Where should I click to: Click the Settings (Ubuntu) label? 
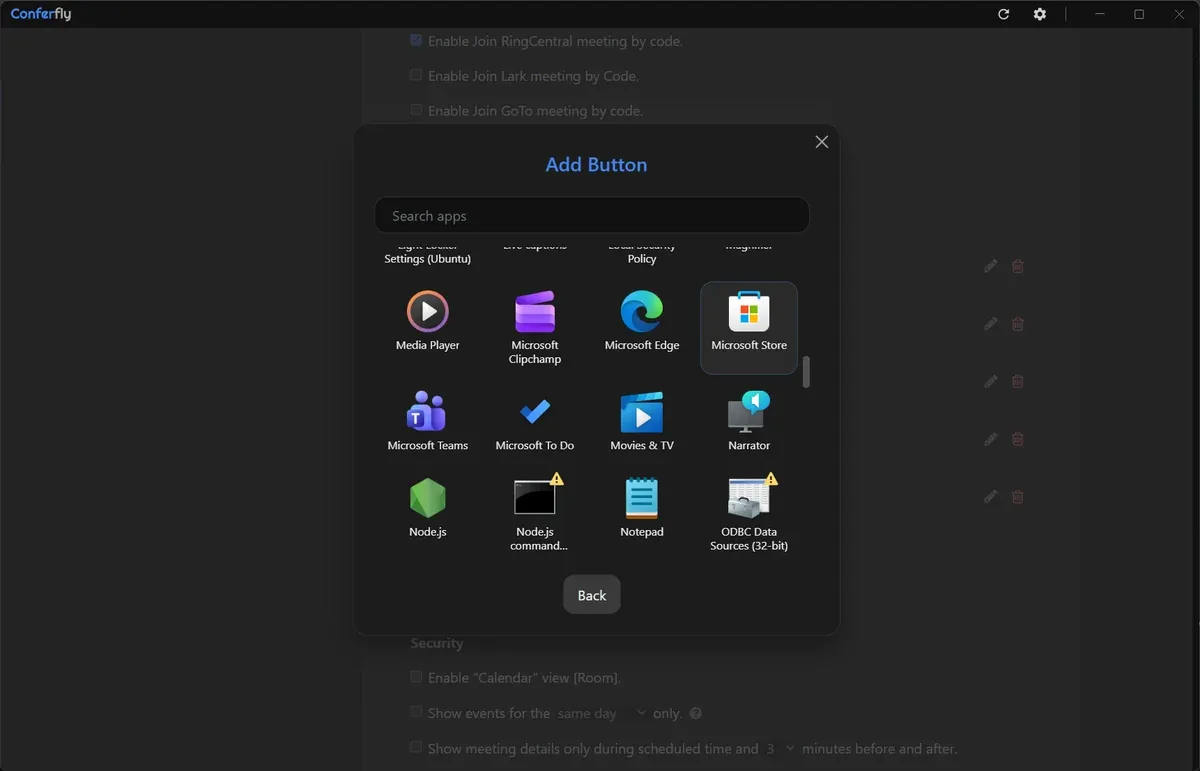click(427, 258)
